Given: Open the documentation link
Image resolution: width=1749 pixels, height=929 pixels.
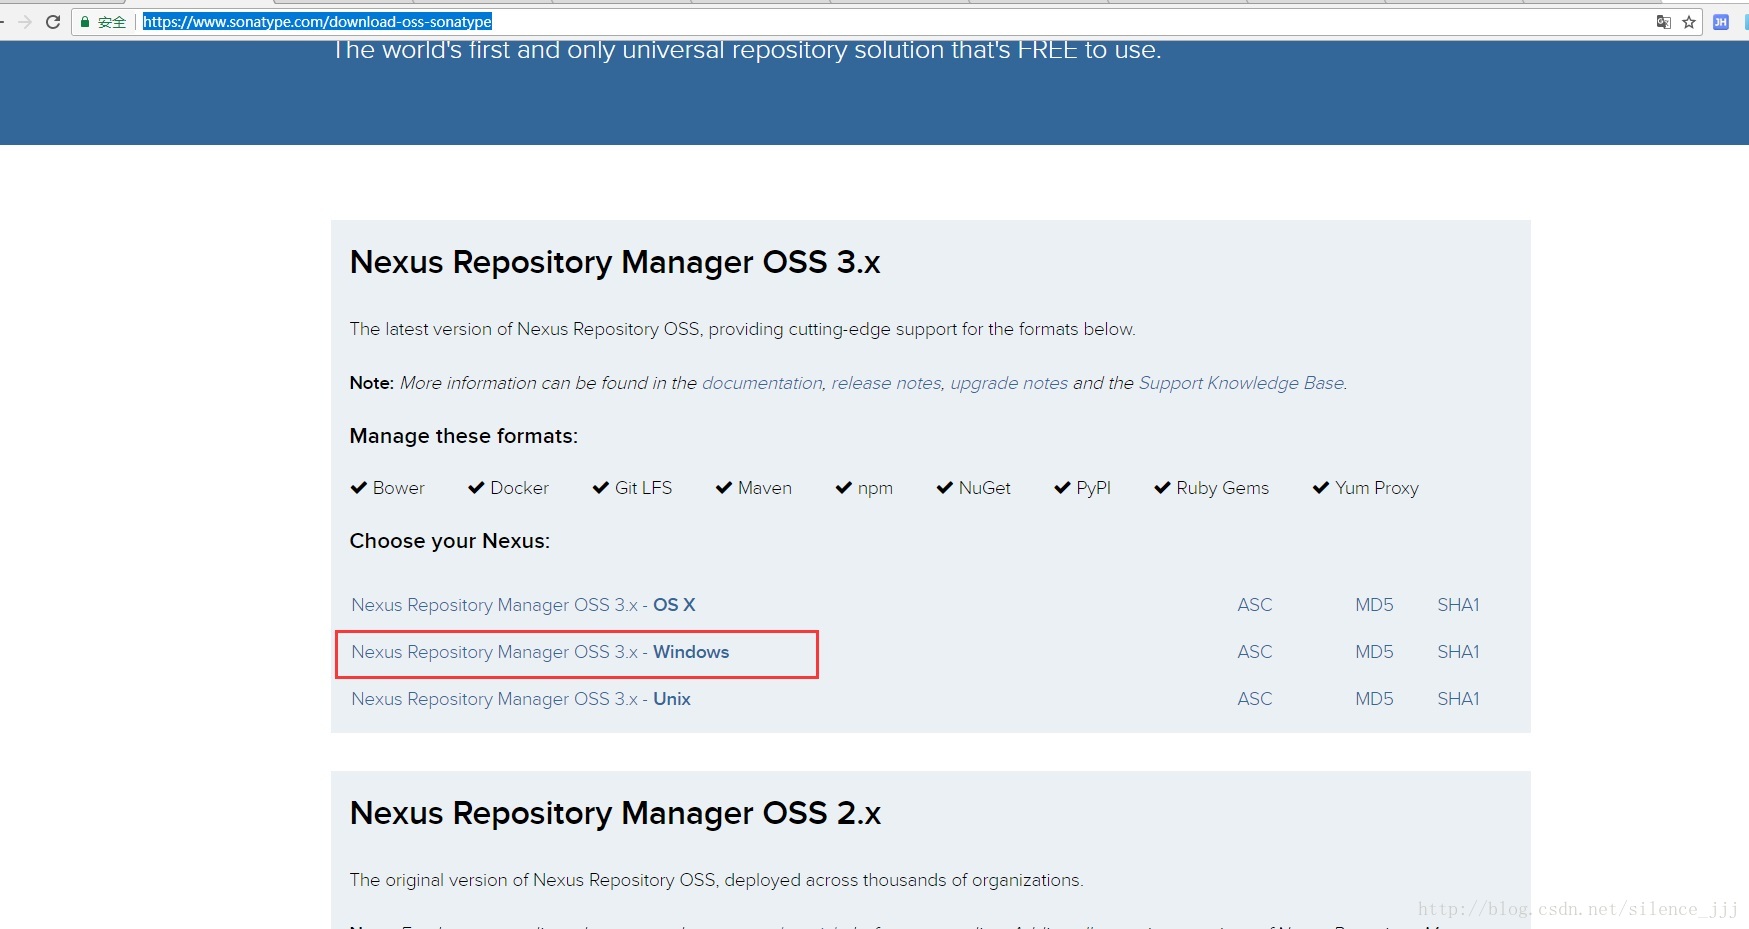Looking at the screenshot, I should pos(762,383).
